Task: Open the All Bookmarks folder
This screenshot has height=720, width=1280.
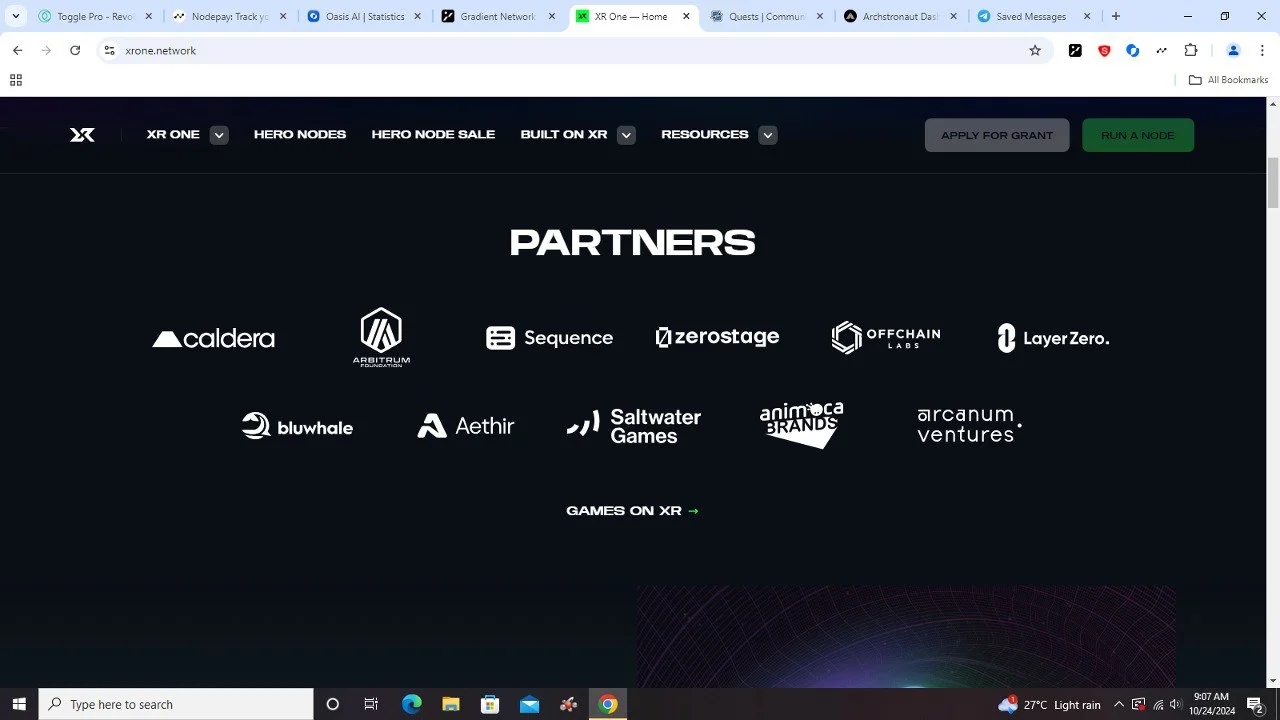Action: pyautogui.click(x=1228, y=80)
